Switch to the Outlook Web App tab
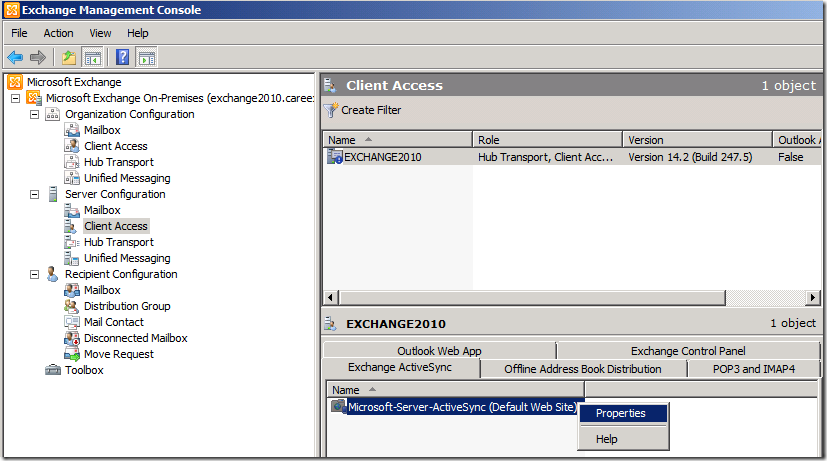The height and width of the screenshot is (461, 827). (x=439, y=351)
